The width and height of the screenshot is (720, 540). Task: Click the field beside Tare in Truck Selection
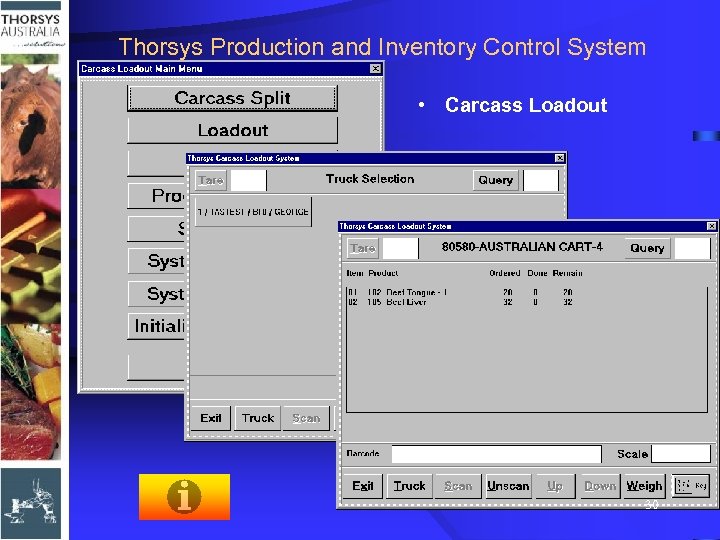248,180
